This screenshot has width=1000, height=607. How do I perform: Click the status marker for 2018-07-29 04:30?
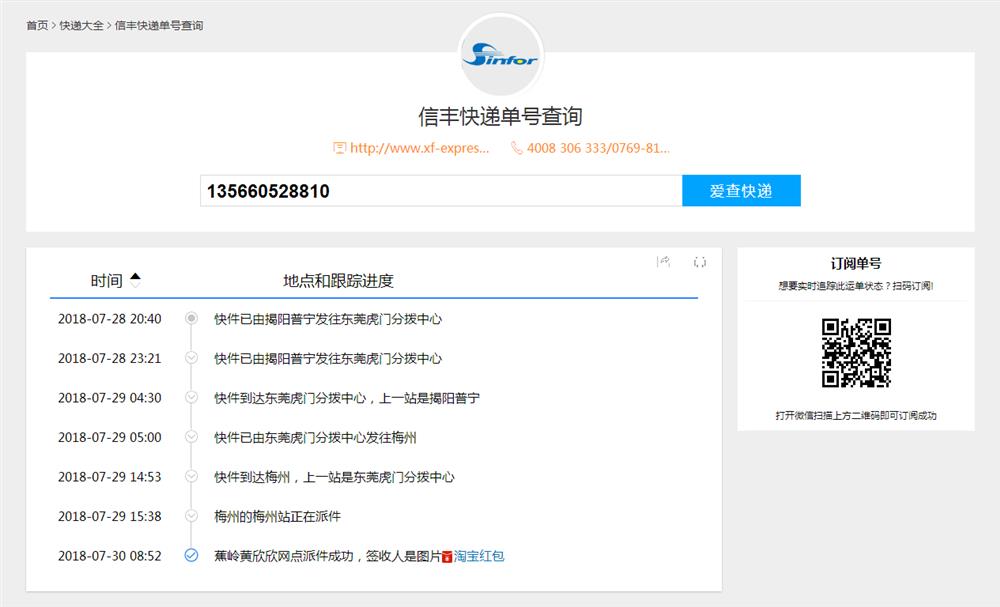[191, 397]
